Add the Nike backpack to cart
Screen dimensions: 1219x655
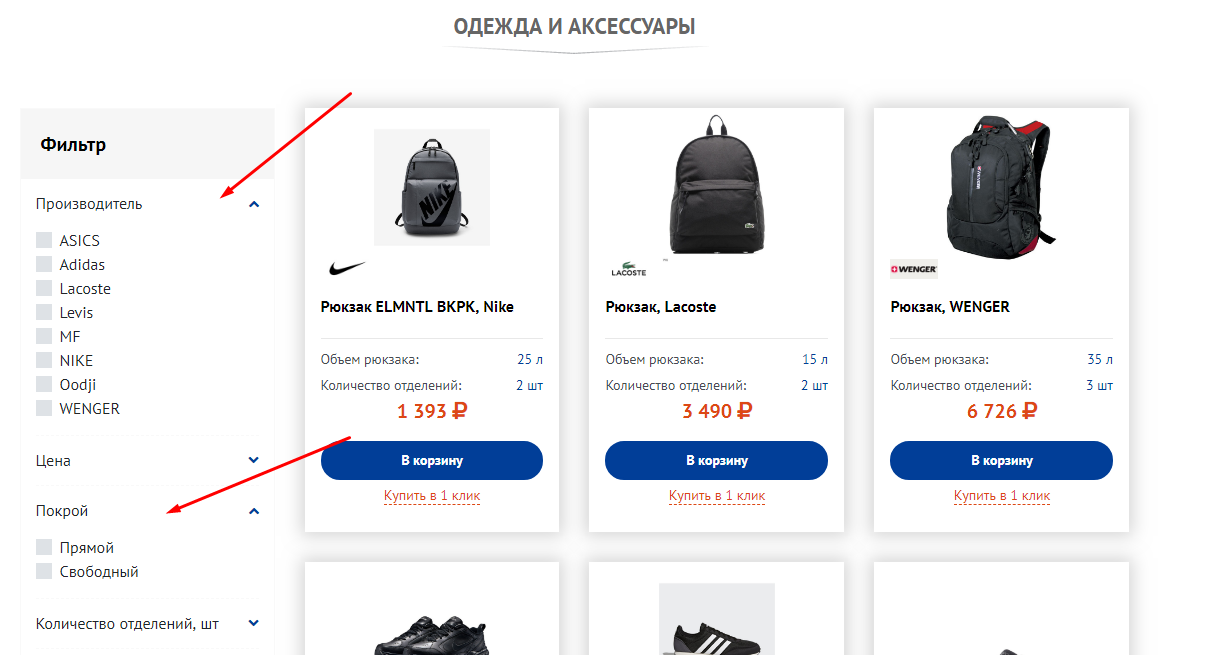(432, 460)
